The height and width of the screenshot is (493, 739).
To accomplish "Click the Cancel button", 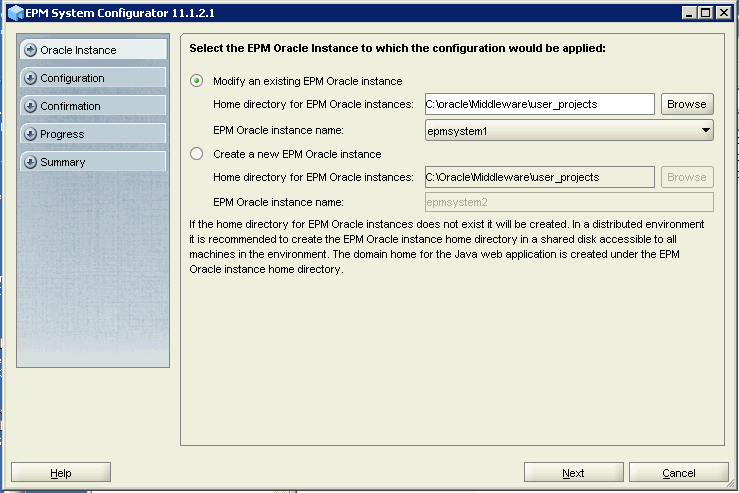I will tap(679, 473).
